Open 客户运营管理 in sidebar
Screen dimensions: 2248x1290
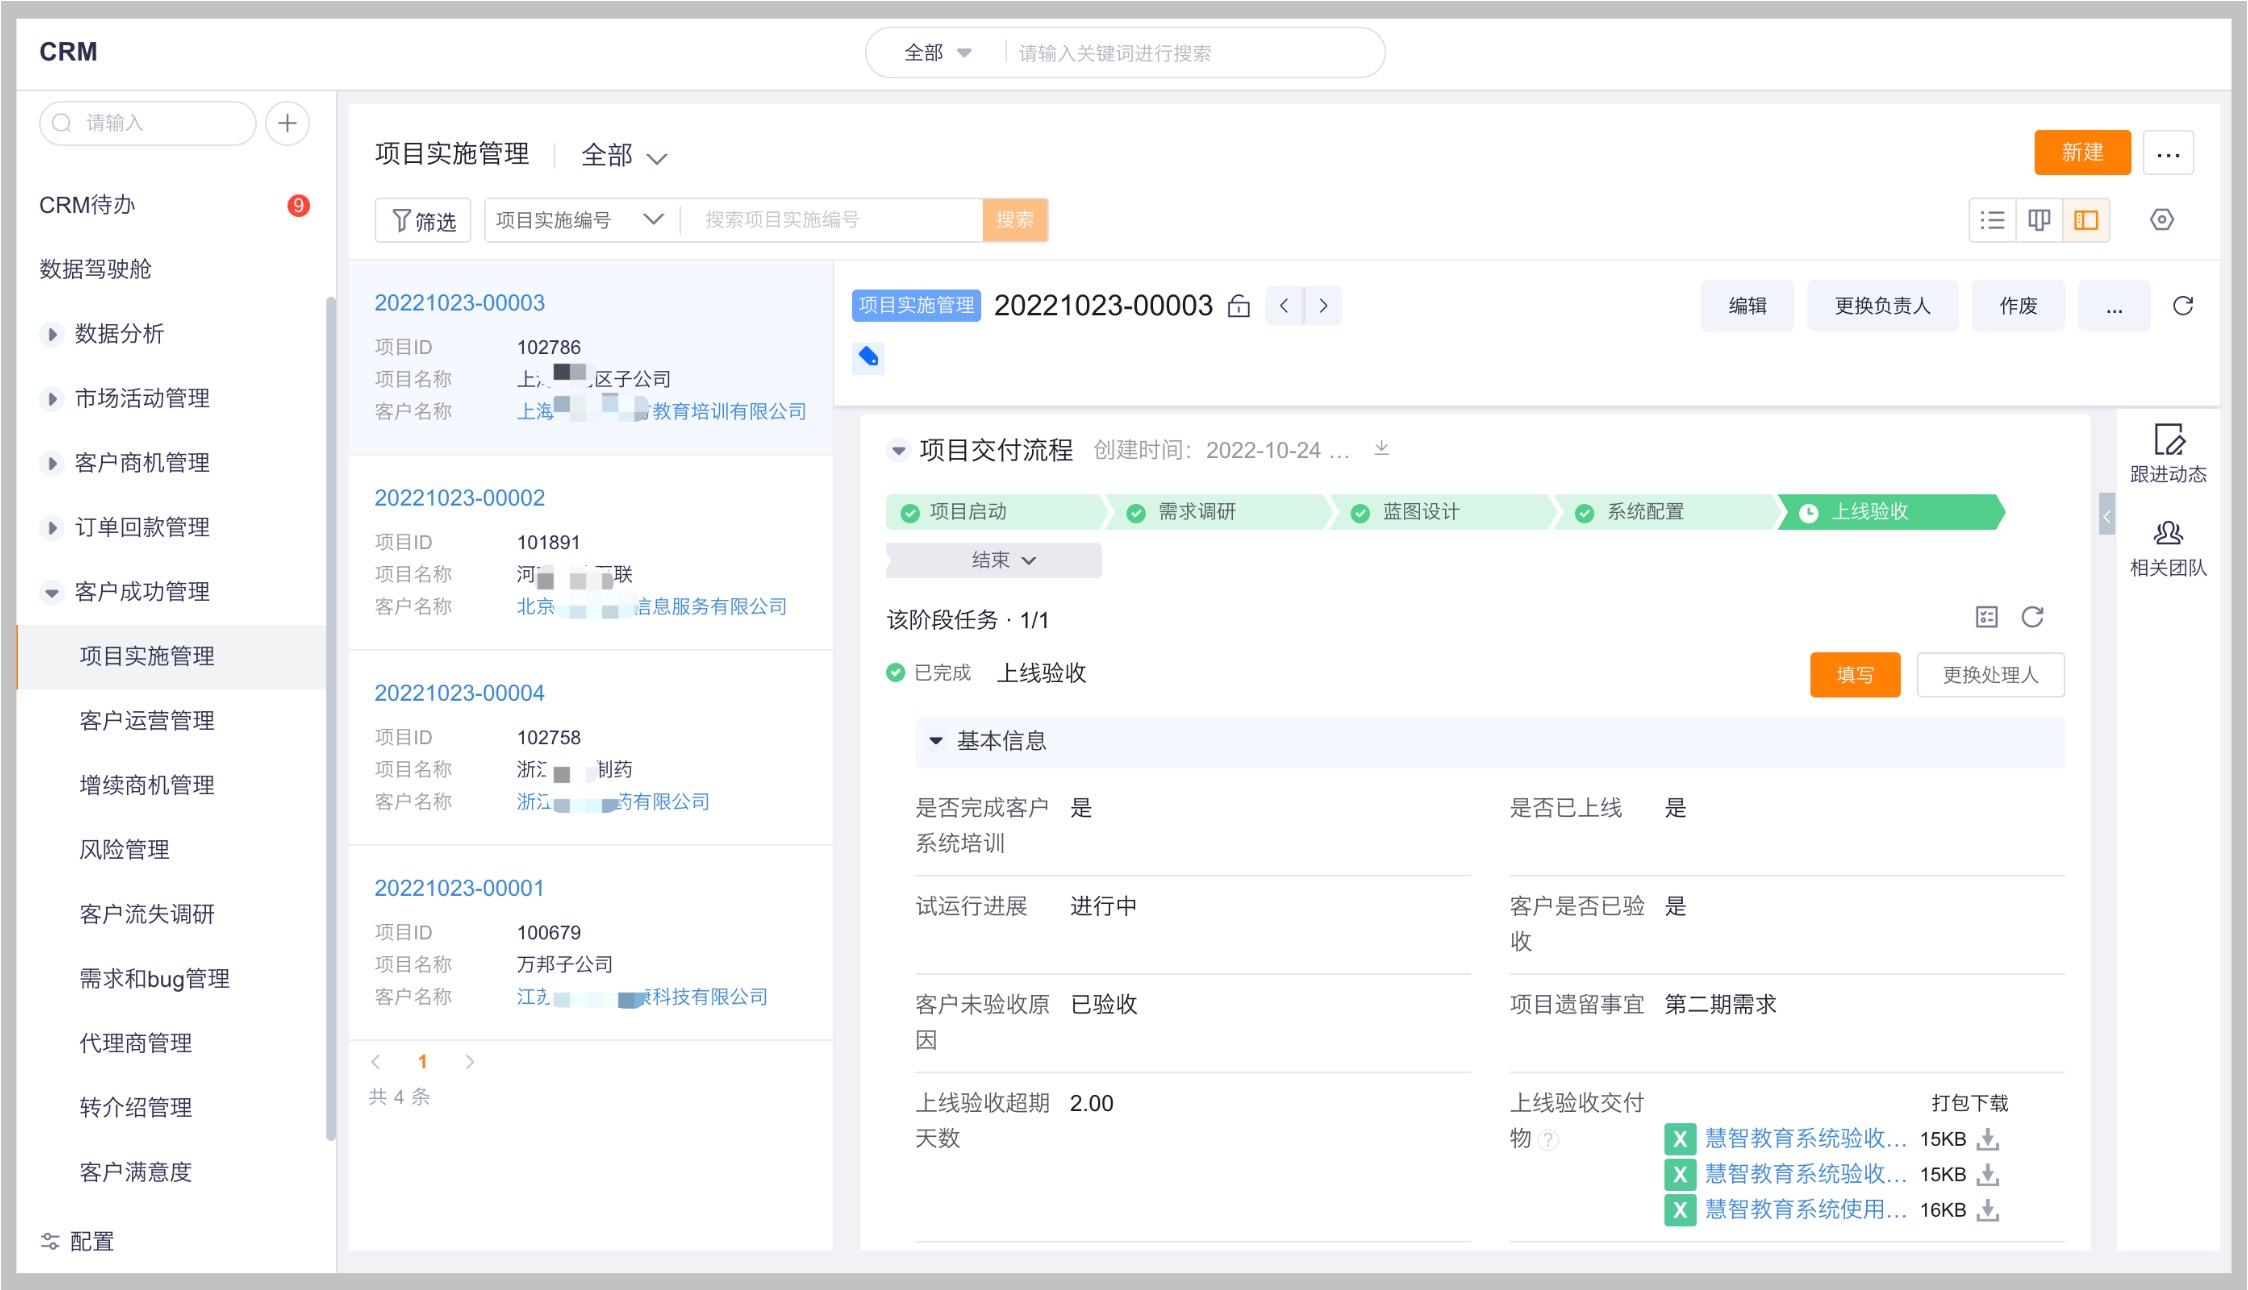147,721
